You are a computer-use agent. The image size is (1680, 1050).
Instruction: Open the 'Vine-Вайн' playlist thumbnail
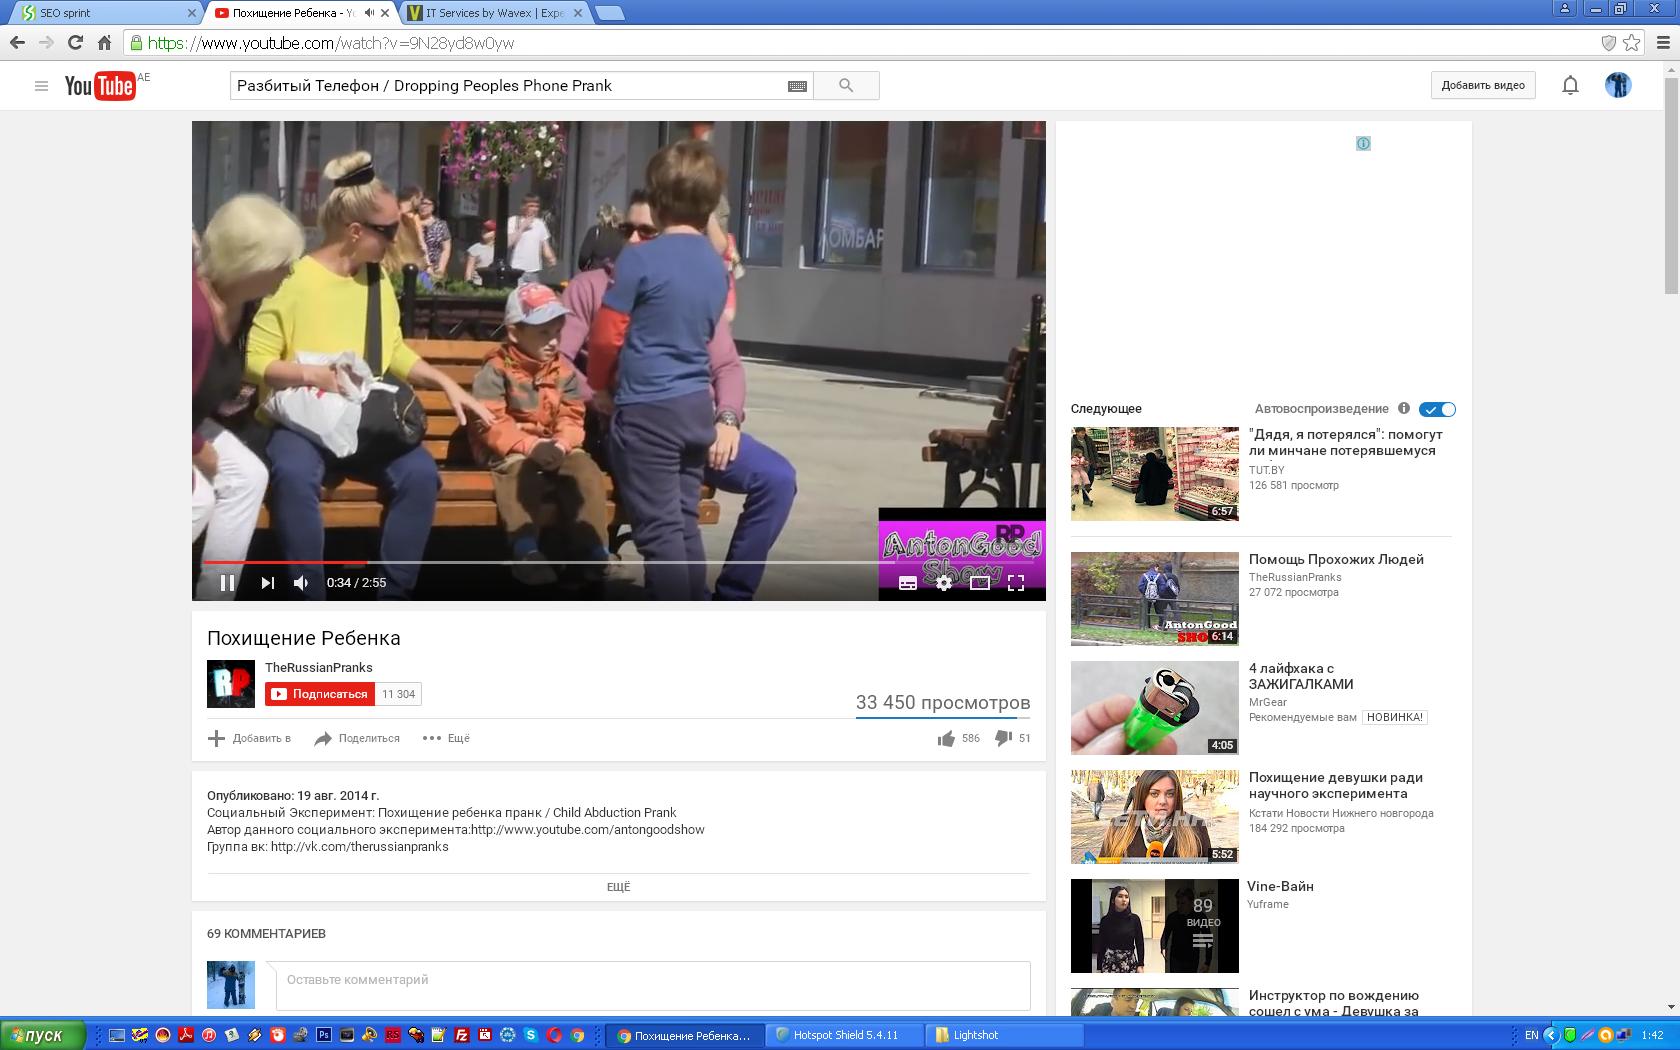tap(1155, 926)
